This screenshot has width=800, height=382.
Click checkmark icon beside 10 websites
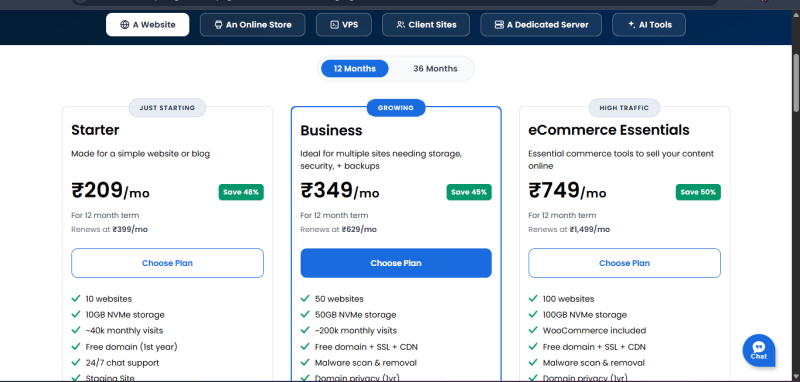pyautogui.click(x=76, y=298)
